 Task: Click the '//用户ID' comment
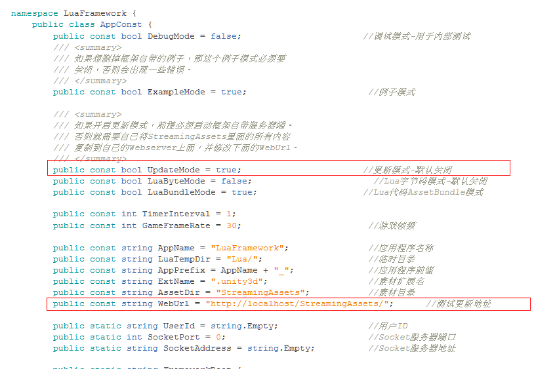[388, 326]
